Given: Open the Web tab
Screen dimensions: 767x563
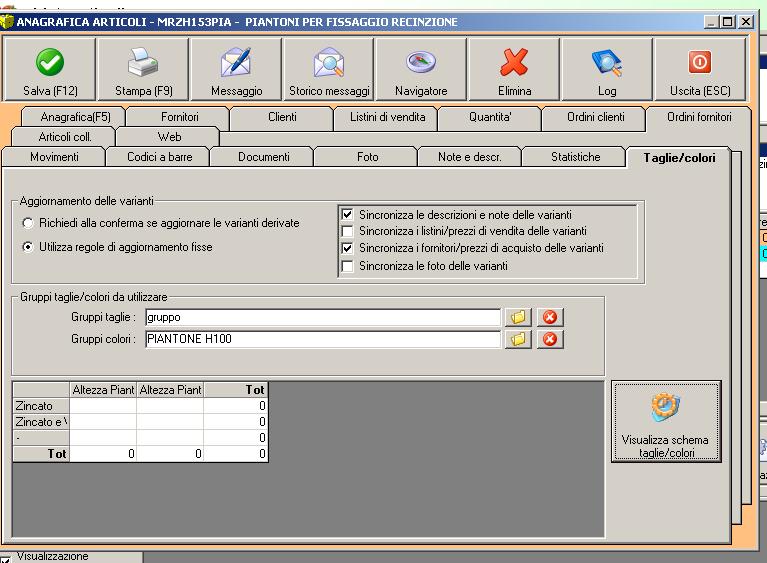Looking at the screenshot, I should 169,137.
